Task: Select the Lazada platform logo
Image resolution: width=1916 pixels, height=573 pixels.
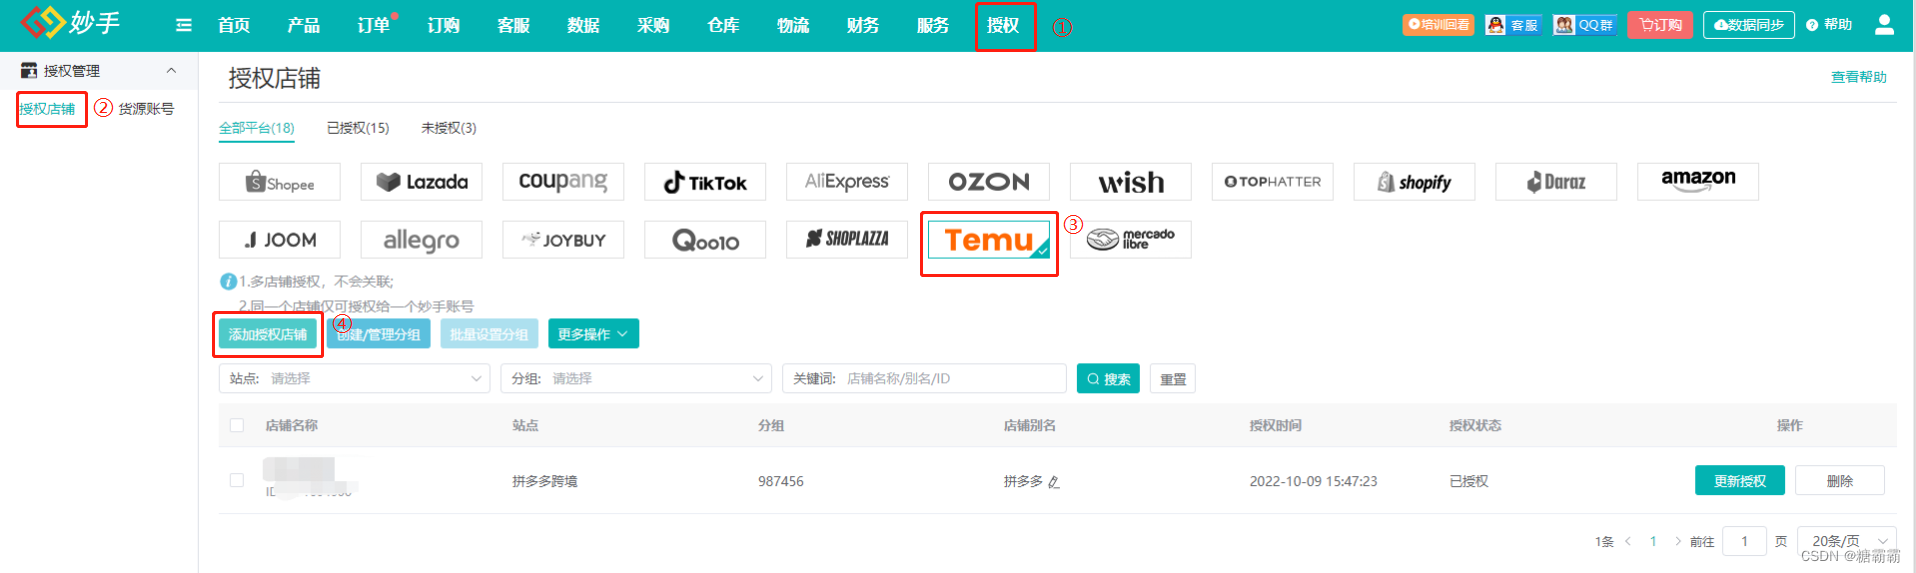Action: (422, 182)
